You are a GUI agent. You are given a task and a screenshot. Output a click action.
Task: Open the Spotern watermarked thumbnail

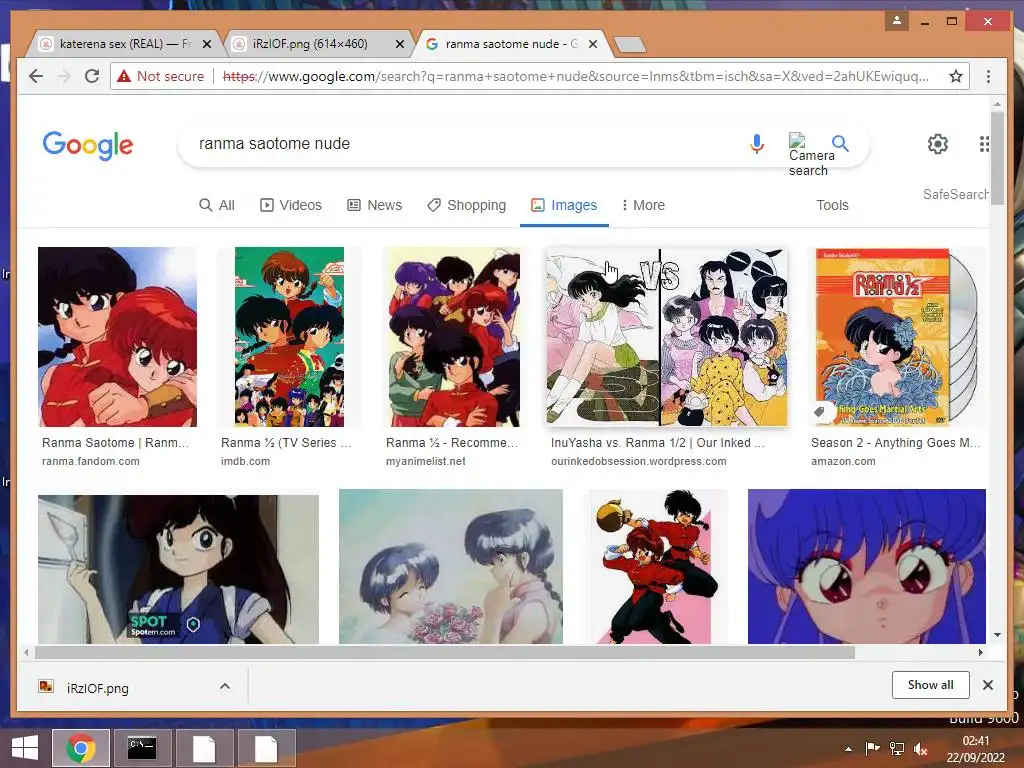pos(178,569)
